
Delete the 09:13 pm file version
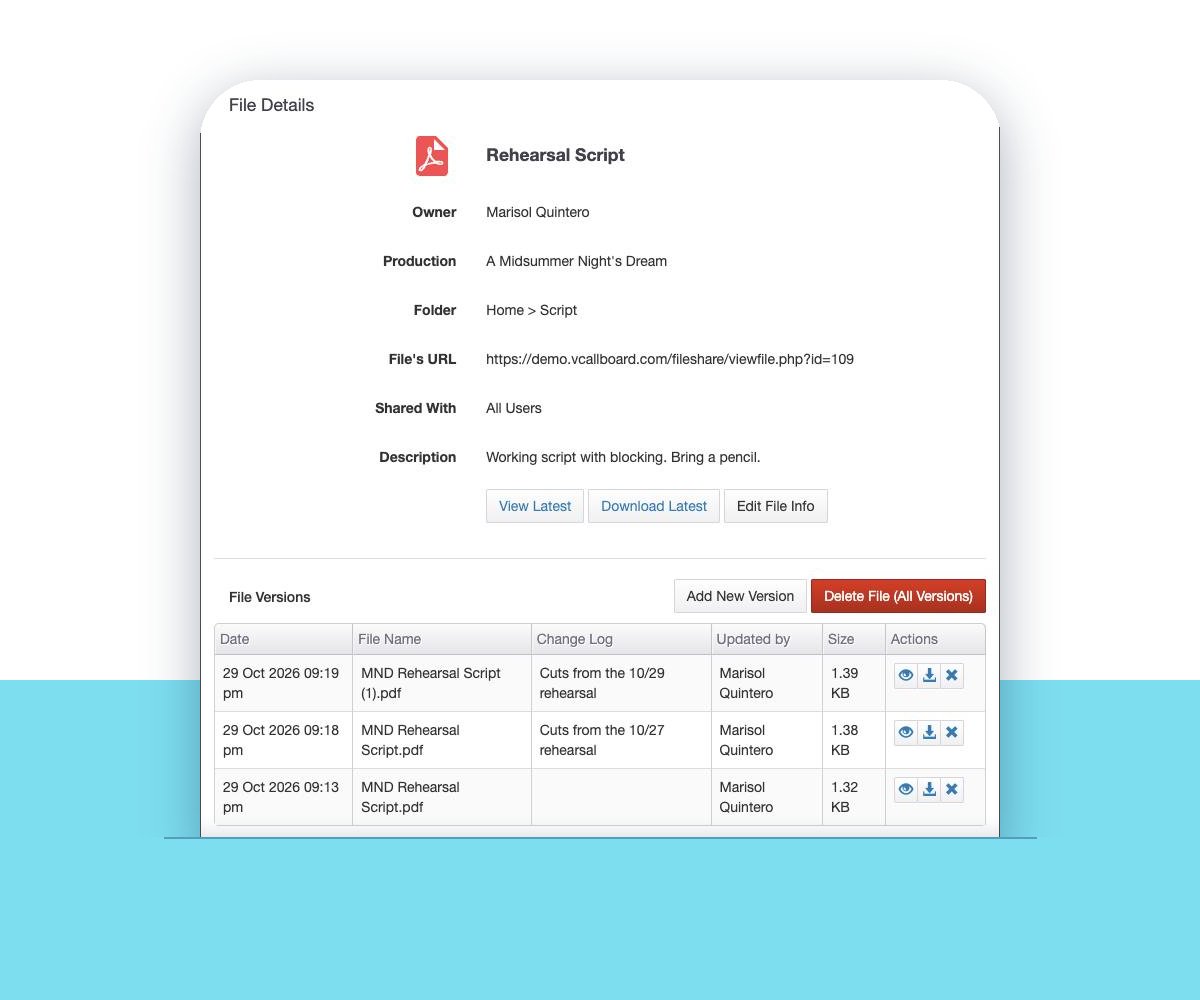click(952, 789)
